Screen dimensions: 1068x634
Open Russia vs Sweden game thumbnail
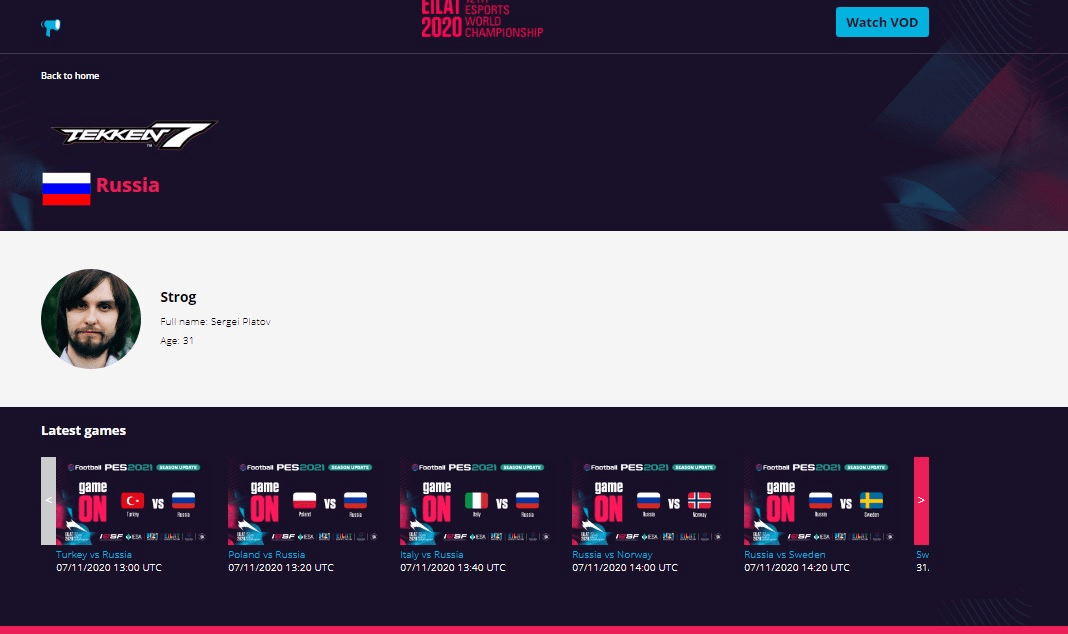tap(821, 500)
